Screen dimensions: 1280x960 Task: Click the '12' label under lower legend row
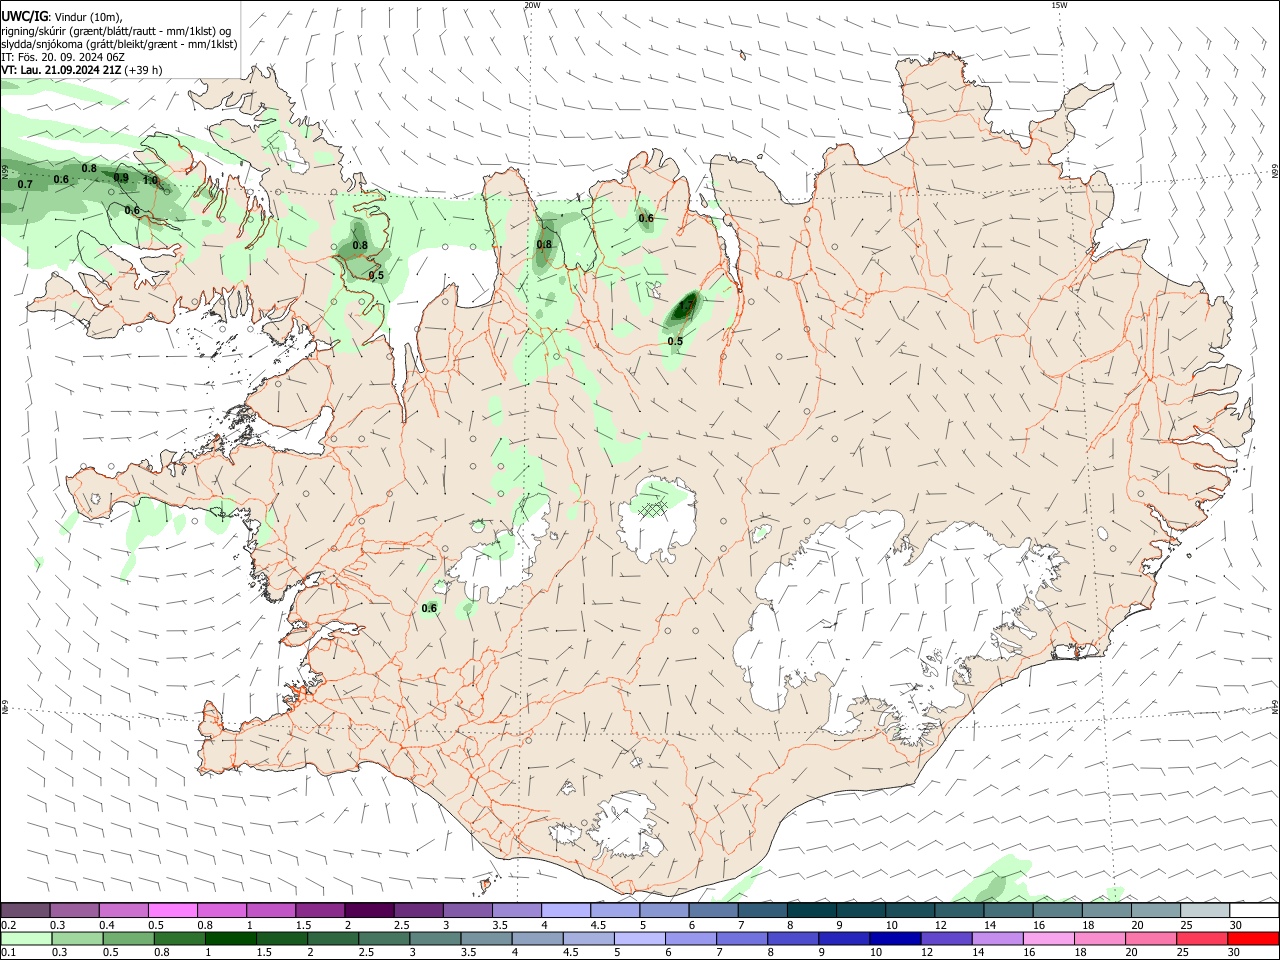(x=927, y=952)
